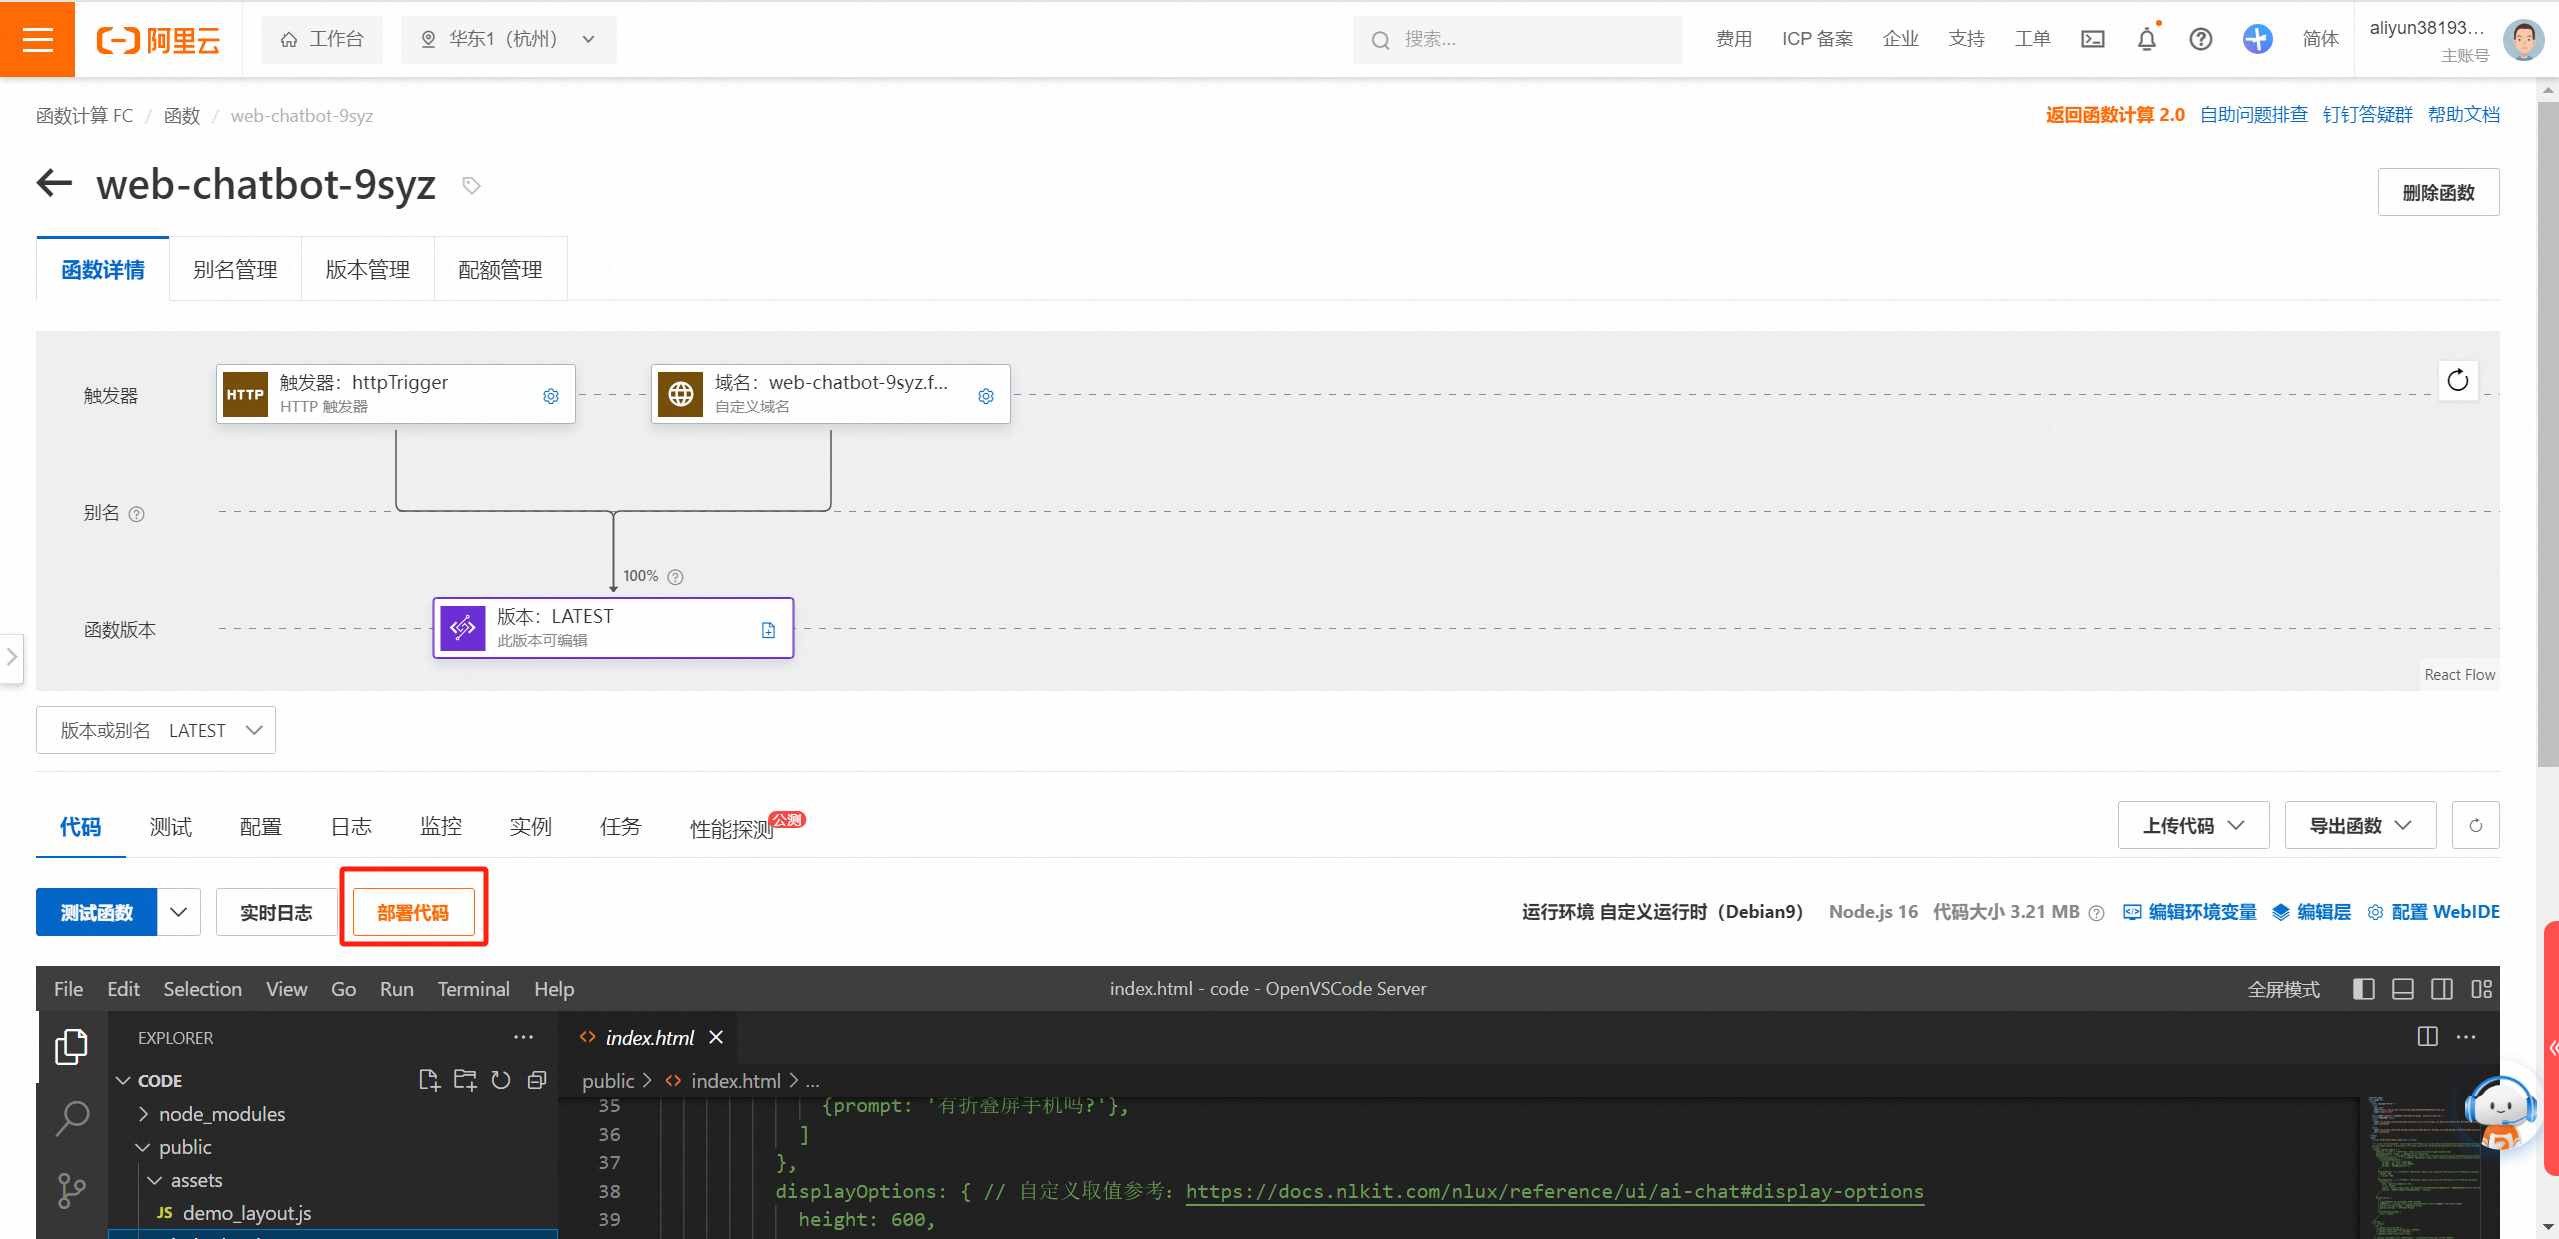Toggle primary sidebar layout icon
The image size is (2559, 1239).
pos(2363,989)
